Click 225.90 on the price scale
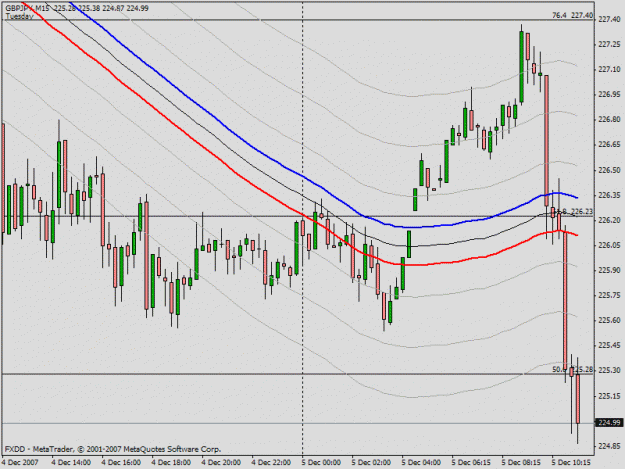 tap(609, 270)
